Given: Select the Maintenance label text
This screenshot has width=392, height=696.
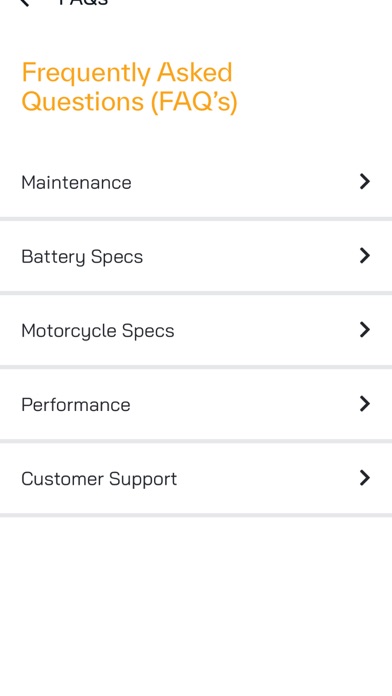Looking at the screenshot, I should [x=76, y=182].
